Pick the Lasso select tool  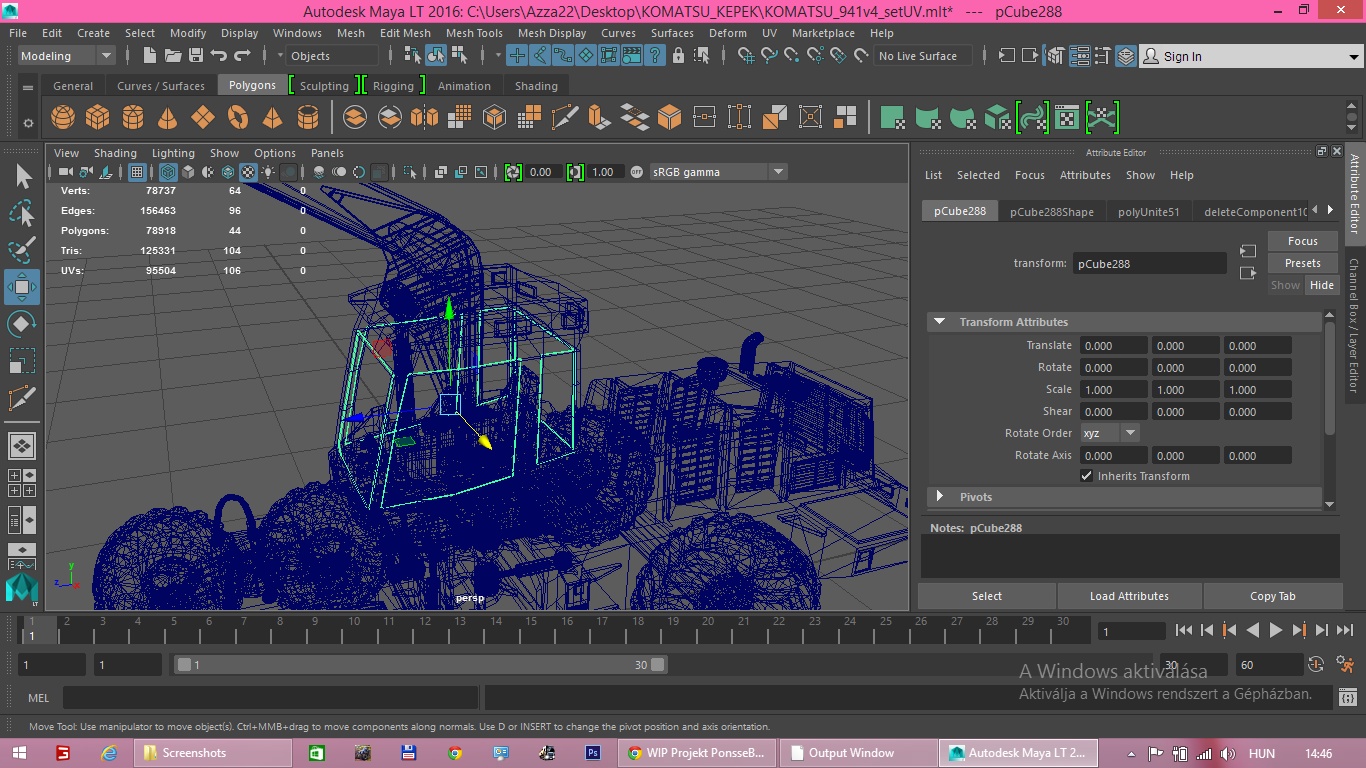click(x=22, y=214)
